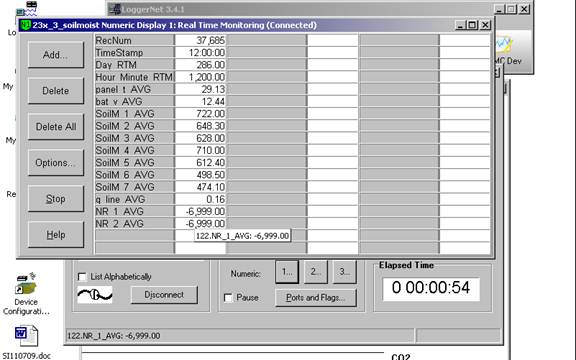The width and height of the screenshot is (576, 360).
Task: Click the Delete button
Action: [56, 91]
